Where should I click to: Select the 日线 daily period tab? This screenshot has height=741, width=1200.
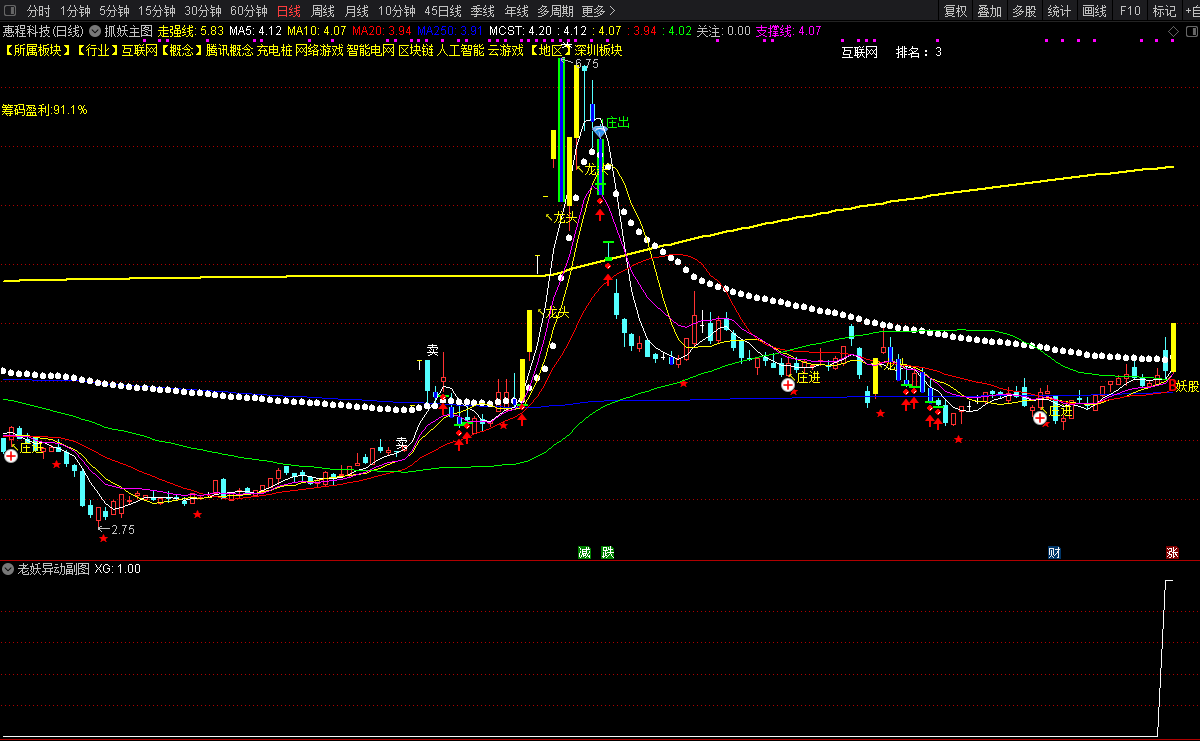coord(288,11)
